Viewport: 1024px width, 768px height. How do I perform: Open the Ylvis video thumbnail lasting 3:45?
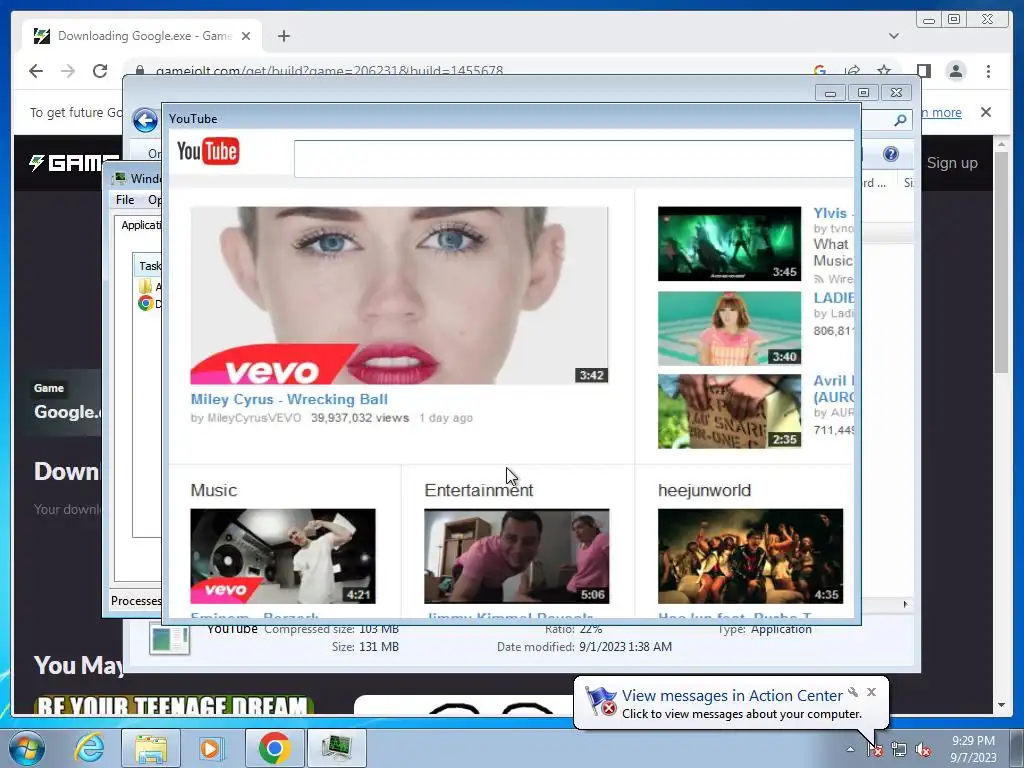pos(729,244)
